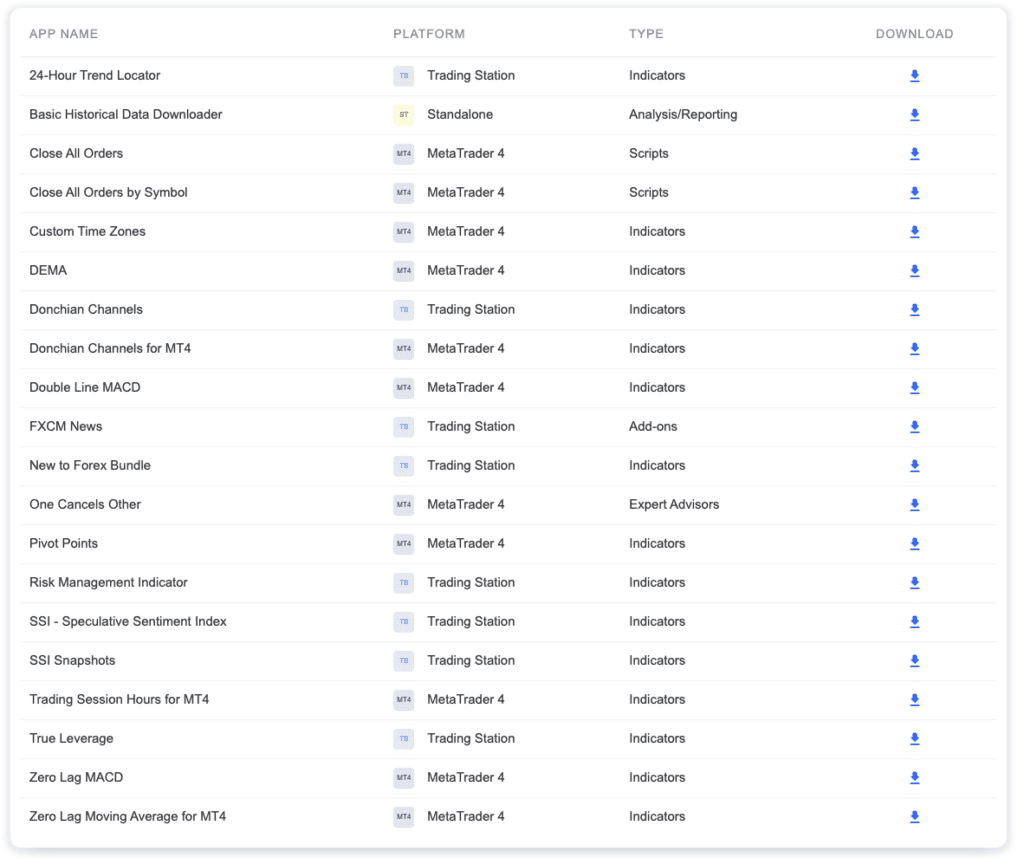Click the True Leverage app name
Viewport: 1024px width, 858px height.
(71, 739)
